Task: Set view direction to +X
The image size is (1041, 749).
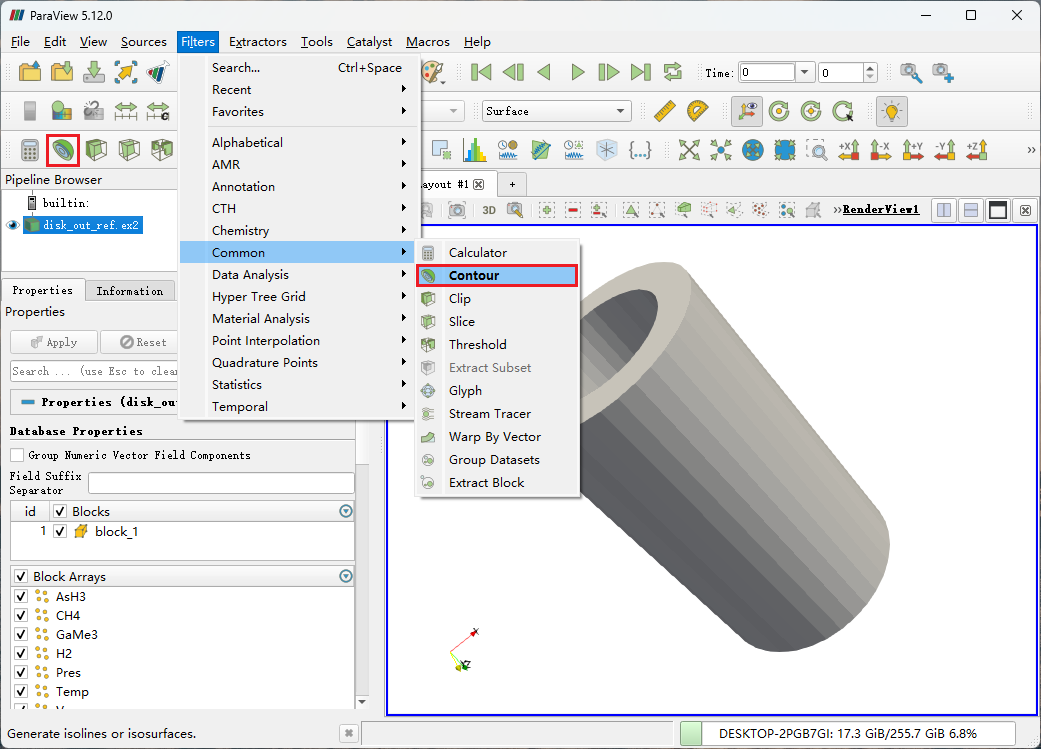Action: 848,150
